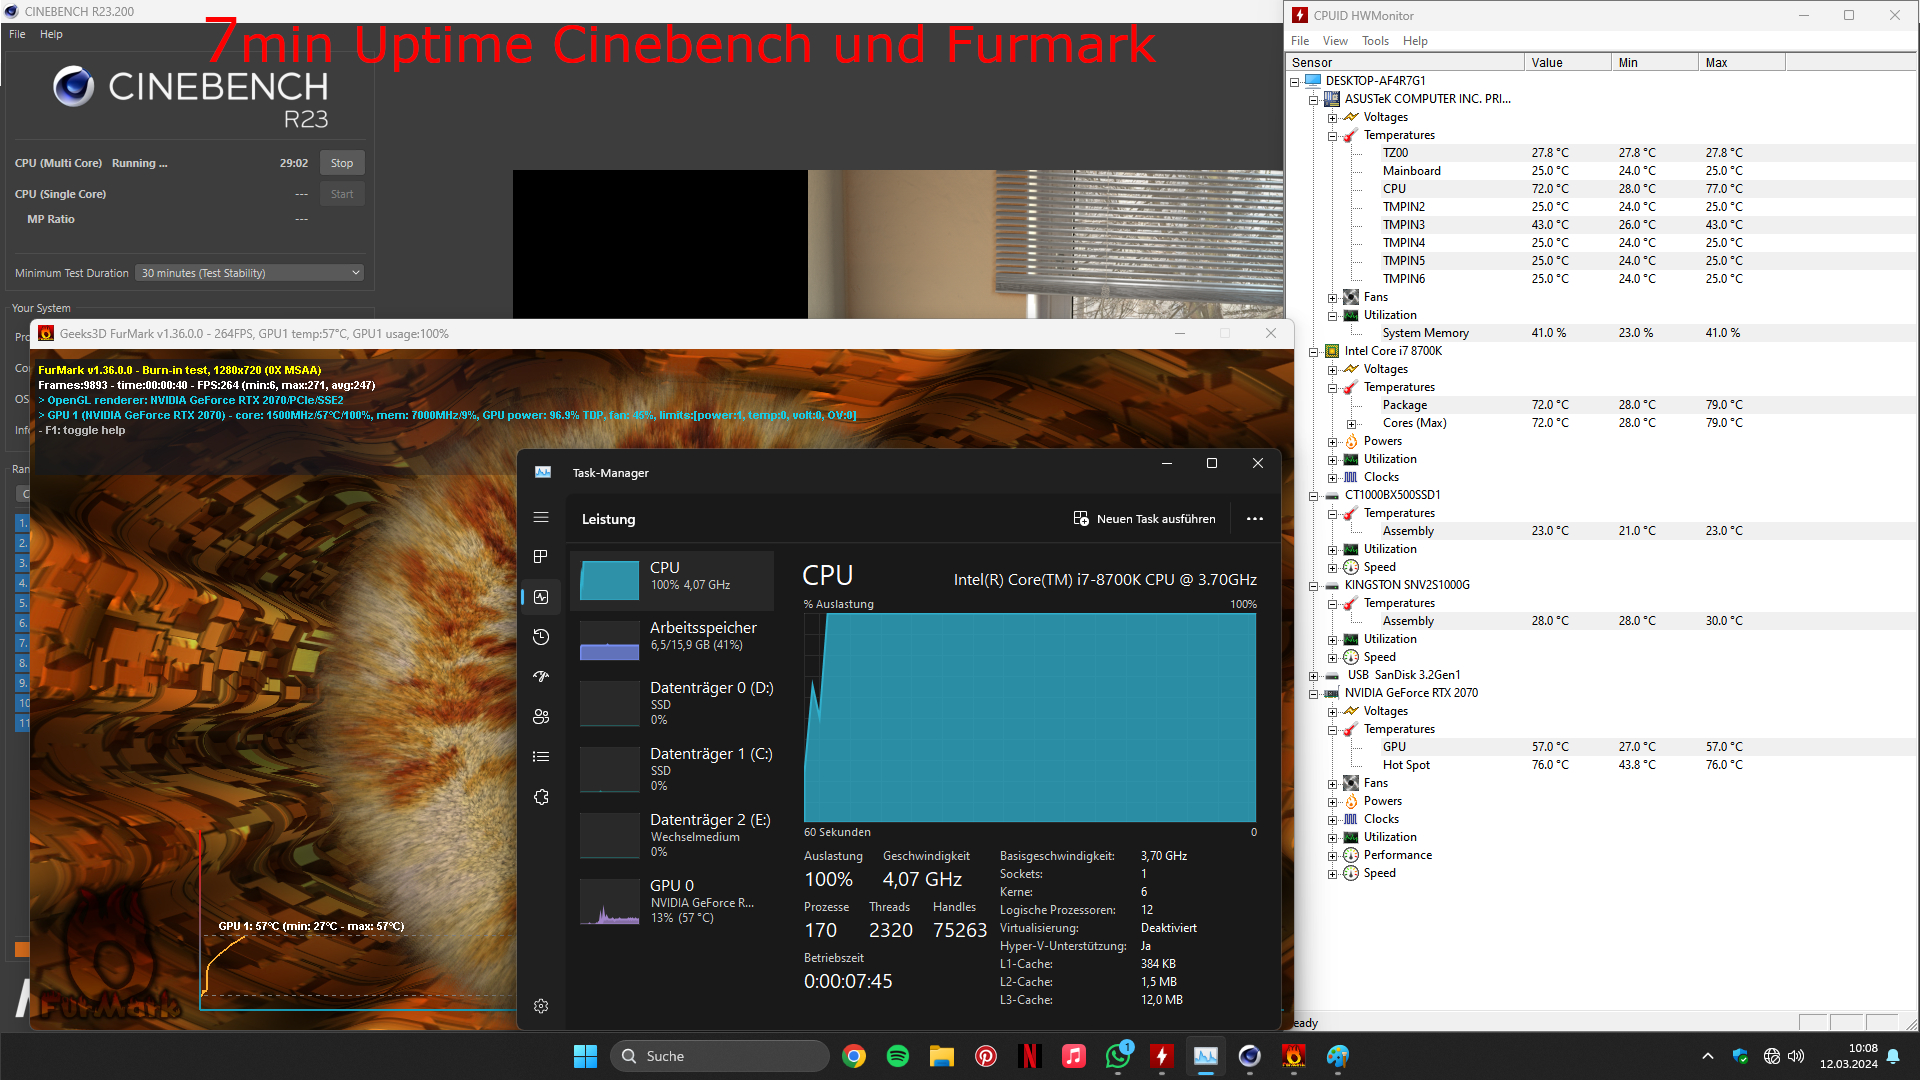Viewport: 1920px width, 1080px height.
Task: Open Task Manager hamburger navigation menu
Action: pos(541,518)
